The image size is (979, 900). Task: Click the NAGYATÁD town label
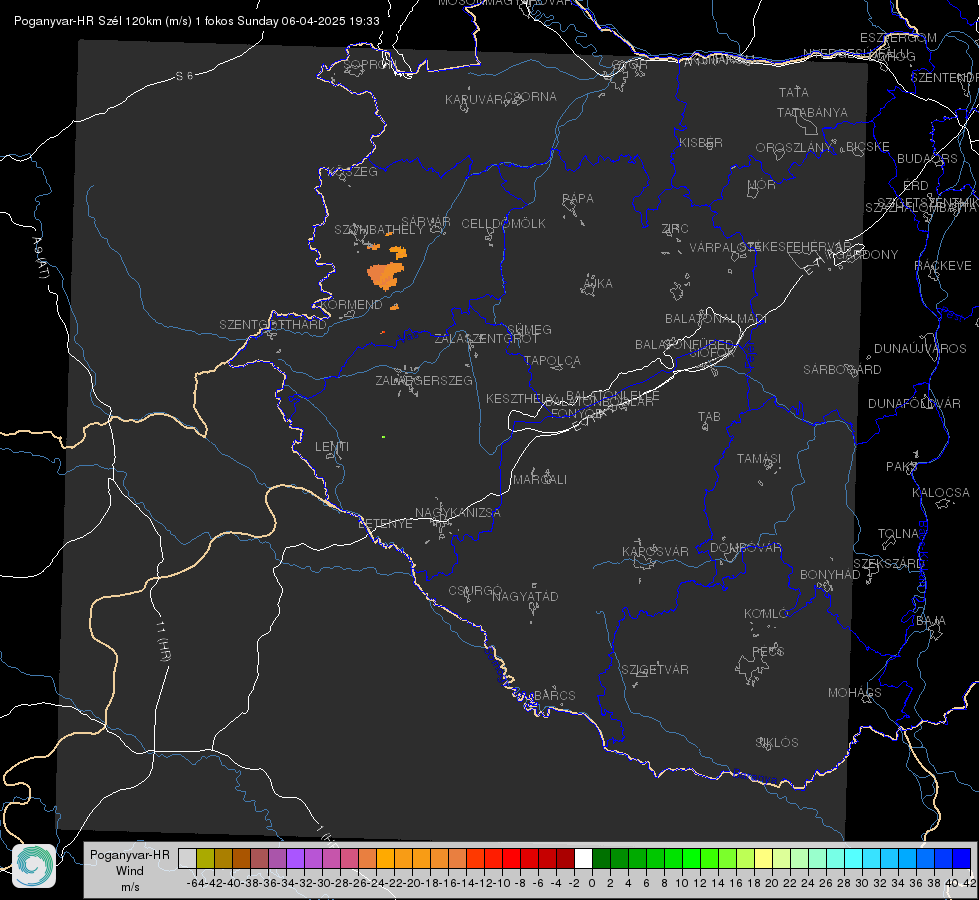(x=525, y=596)
